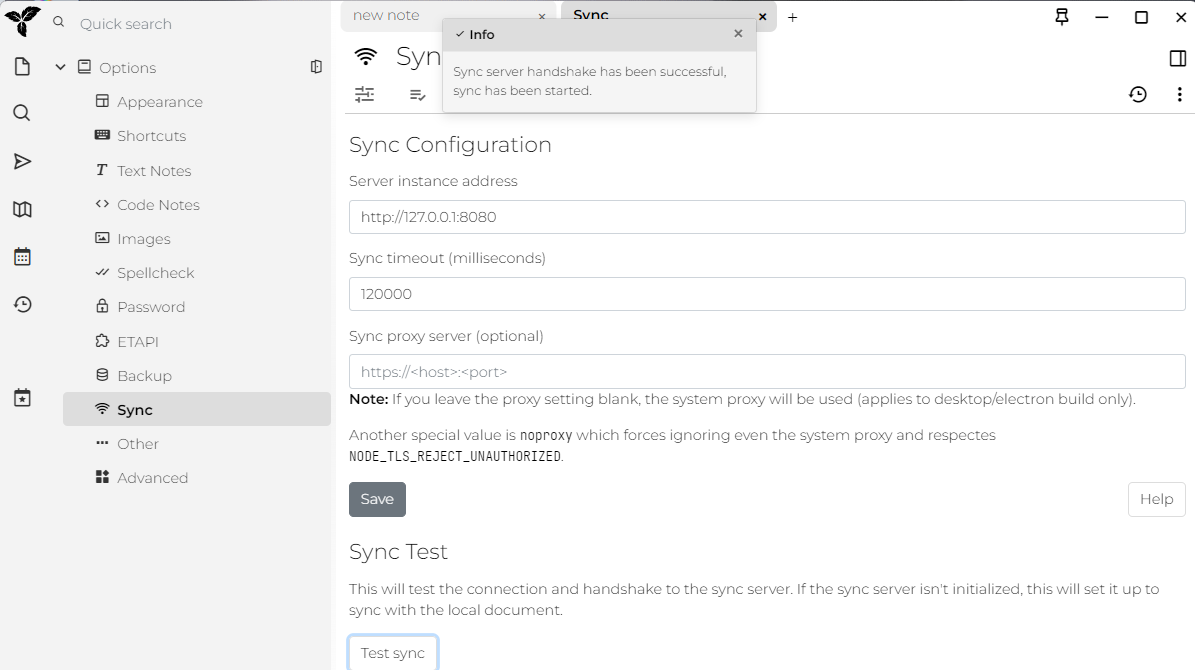Run the Test sync button
Screen dimensions: 1195x670
pos(392,653)
